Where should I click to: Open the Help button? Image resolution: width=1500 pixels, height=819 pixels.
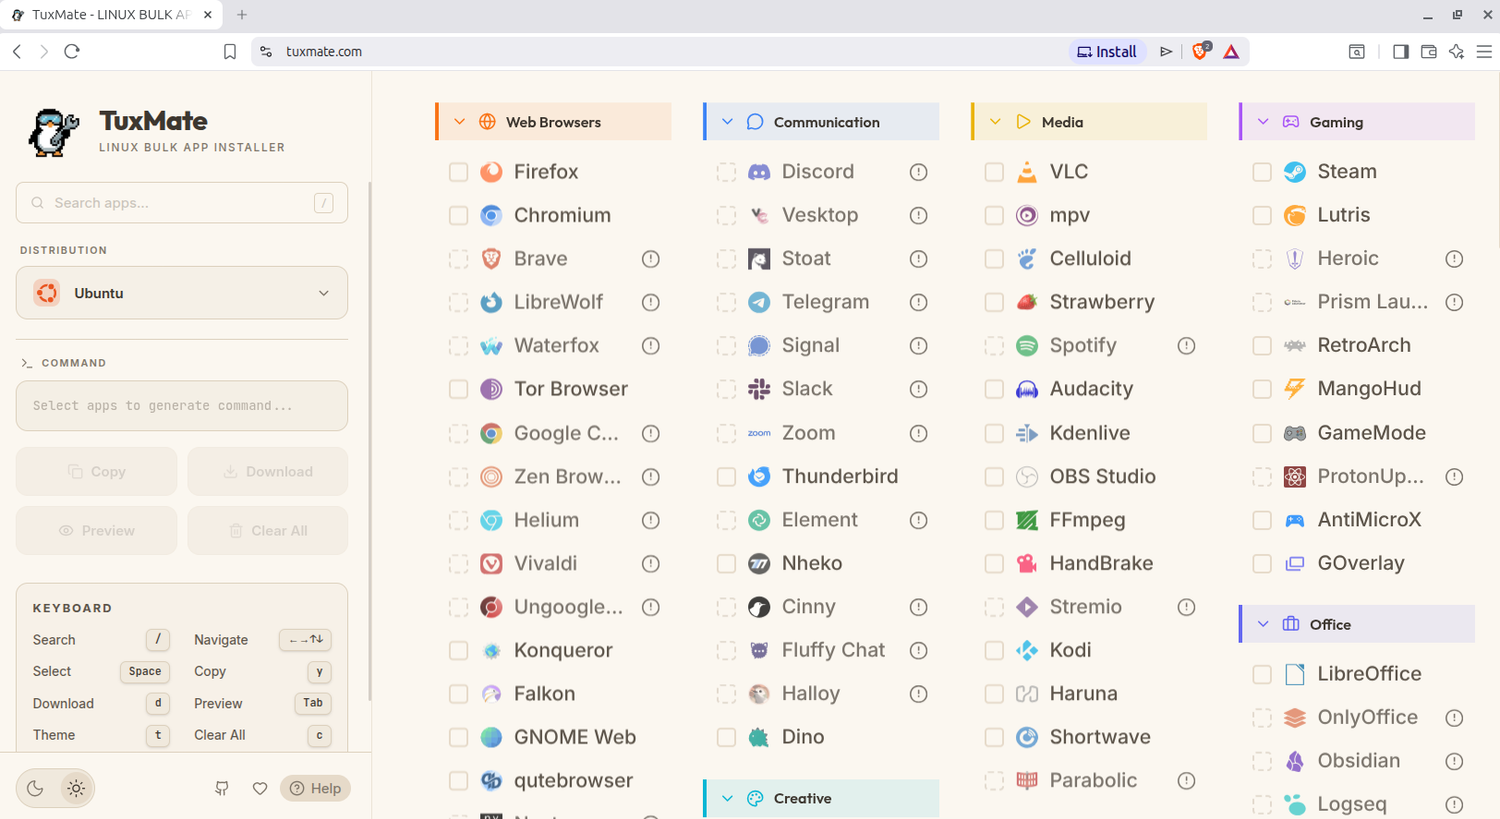coord(315,788)
